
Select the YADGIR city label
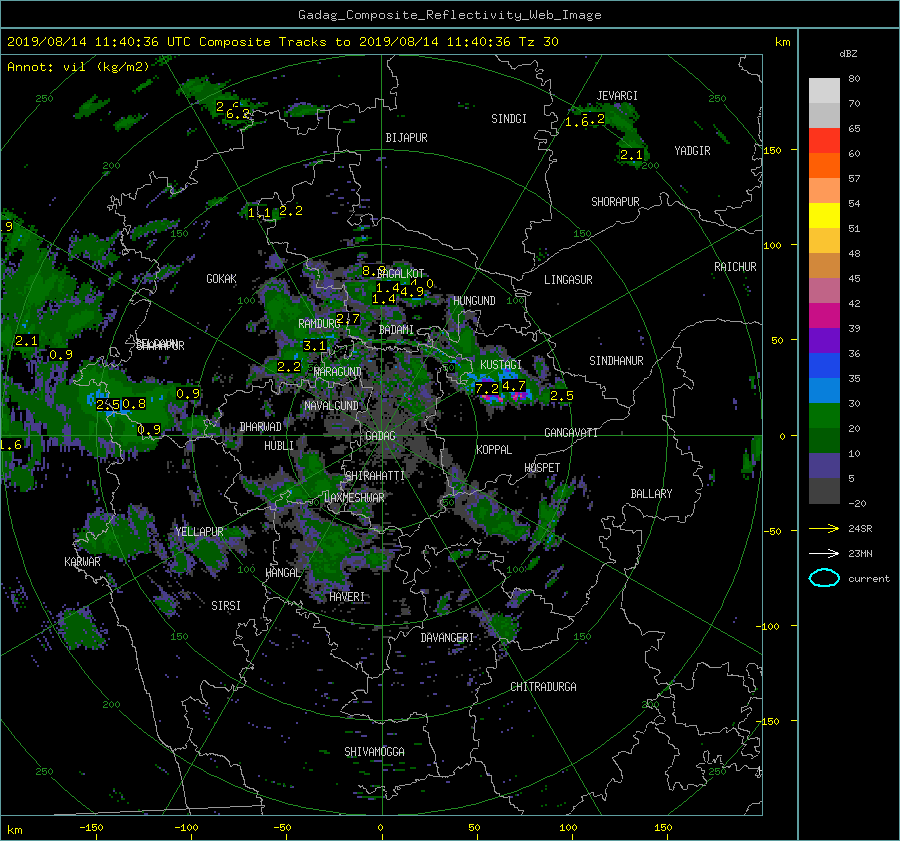[x=692, y=151]
